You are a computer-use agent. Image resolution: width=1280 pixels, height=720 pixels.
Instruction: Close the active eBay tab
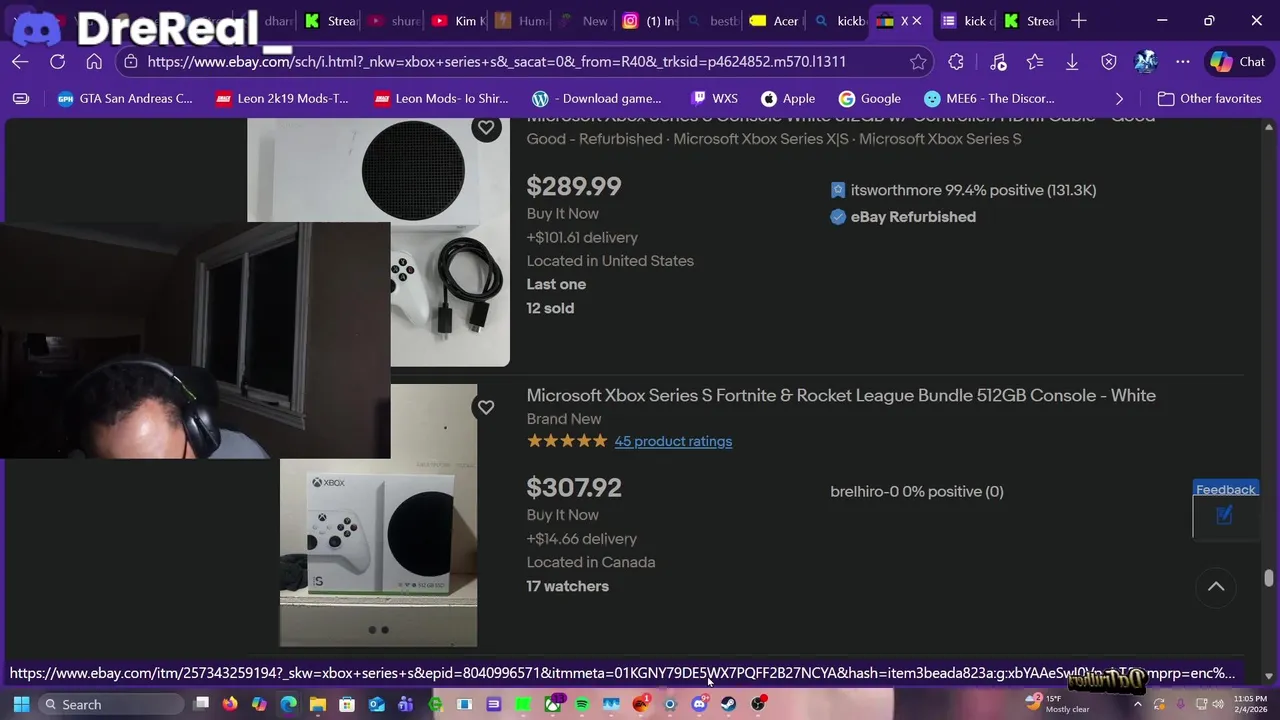pyautogui.click(x=916, y=20)
